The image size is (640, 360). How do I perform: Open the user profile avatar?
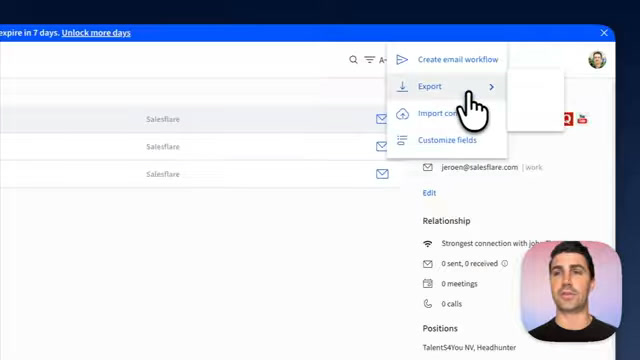coord(597,60)
